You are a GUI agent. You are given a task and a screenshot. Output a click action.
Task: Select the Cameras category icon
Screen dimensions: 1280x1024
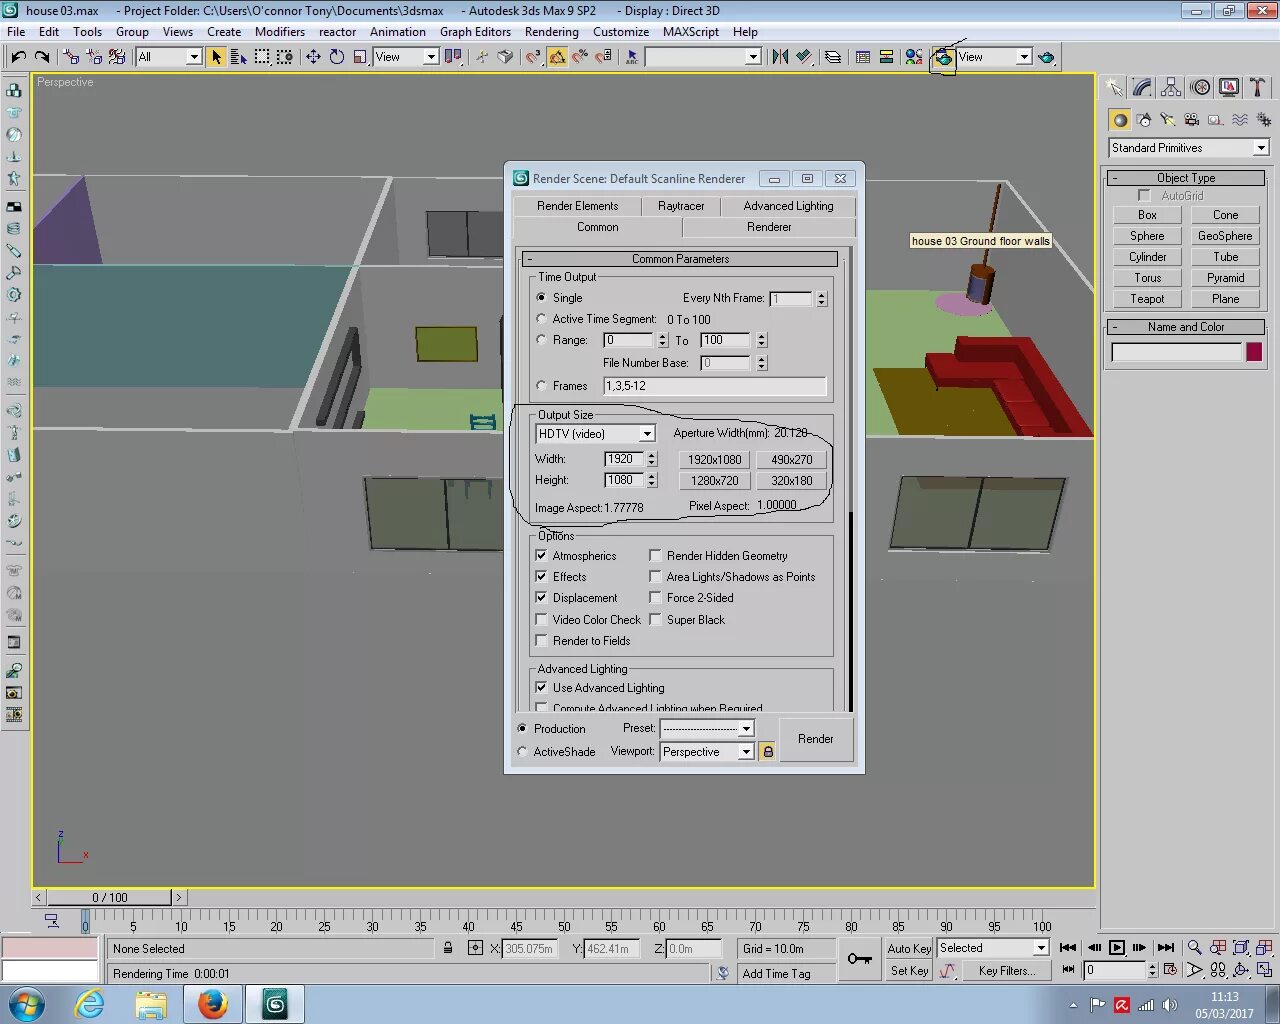pyautogui.click(x=1192, y=120)
